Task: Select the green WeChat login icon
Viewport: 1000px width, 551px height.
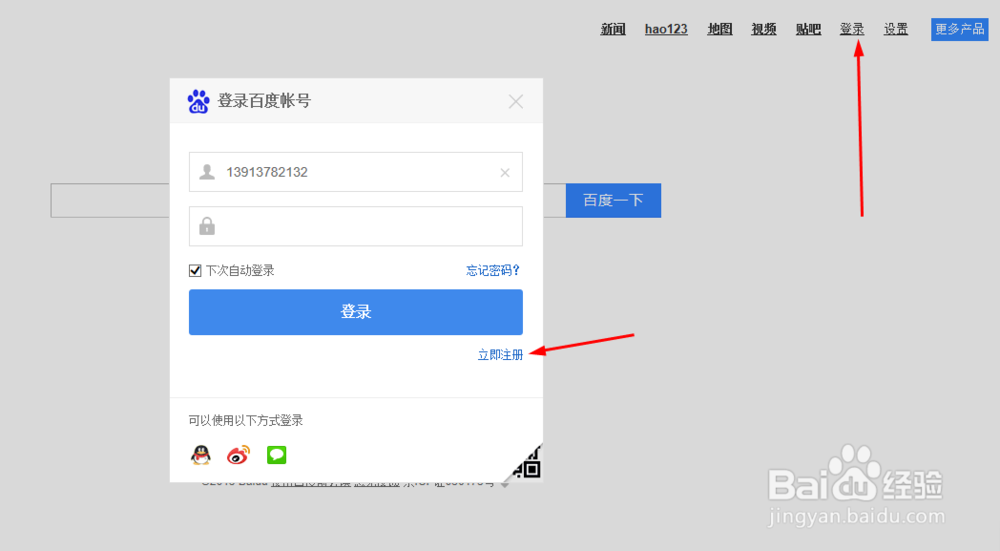Action: coord(276,455)
